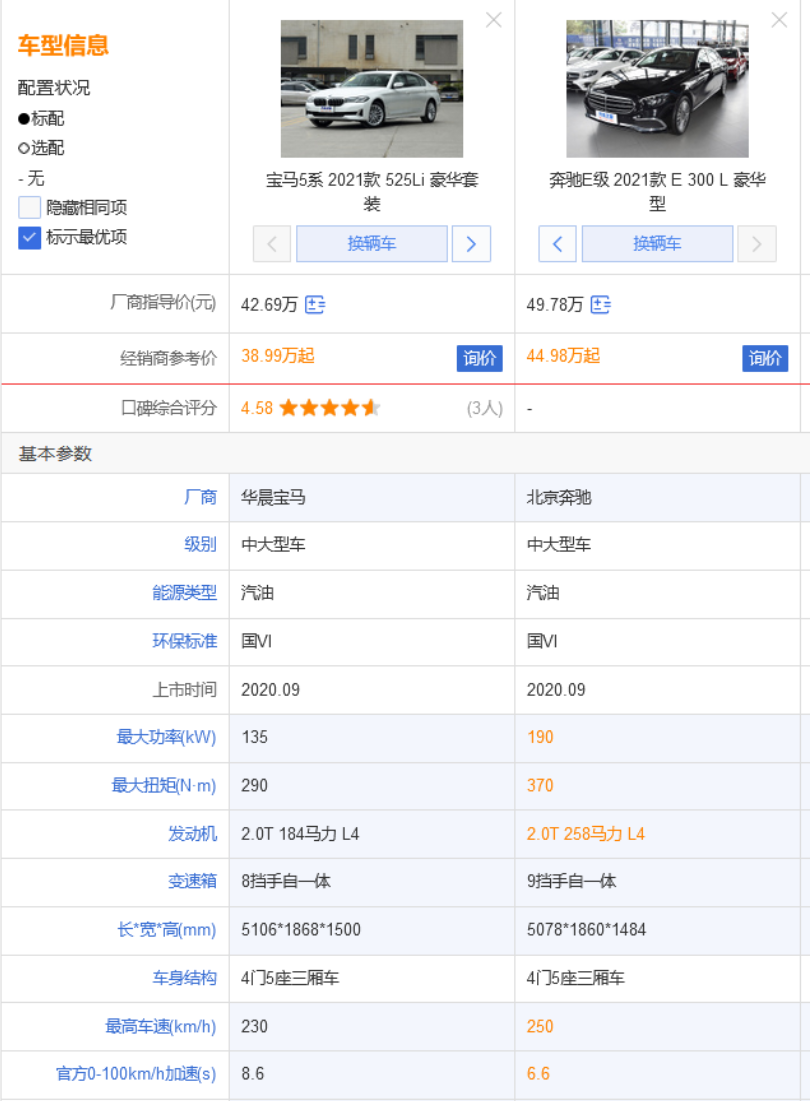Click the 官方0-100km/h加速(s) parameter link
Image resolution: width=810 pixels, height=1101 pixels.
click(136, 1074)
